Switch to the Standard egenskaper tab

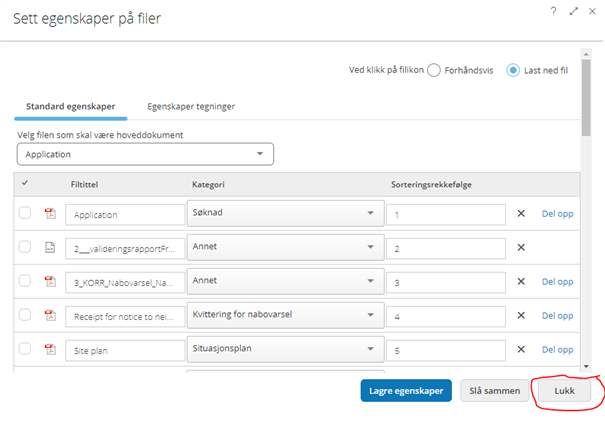click(71, 107)
